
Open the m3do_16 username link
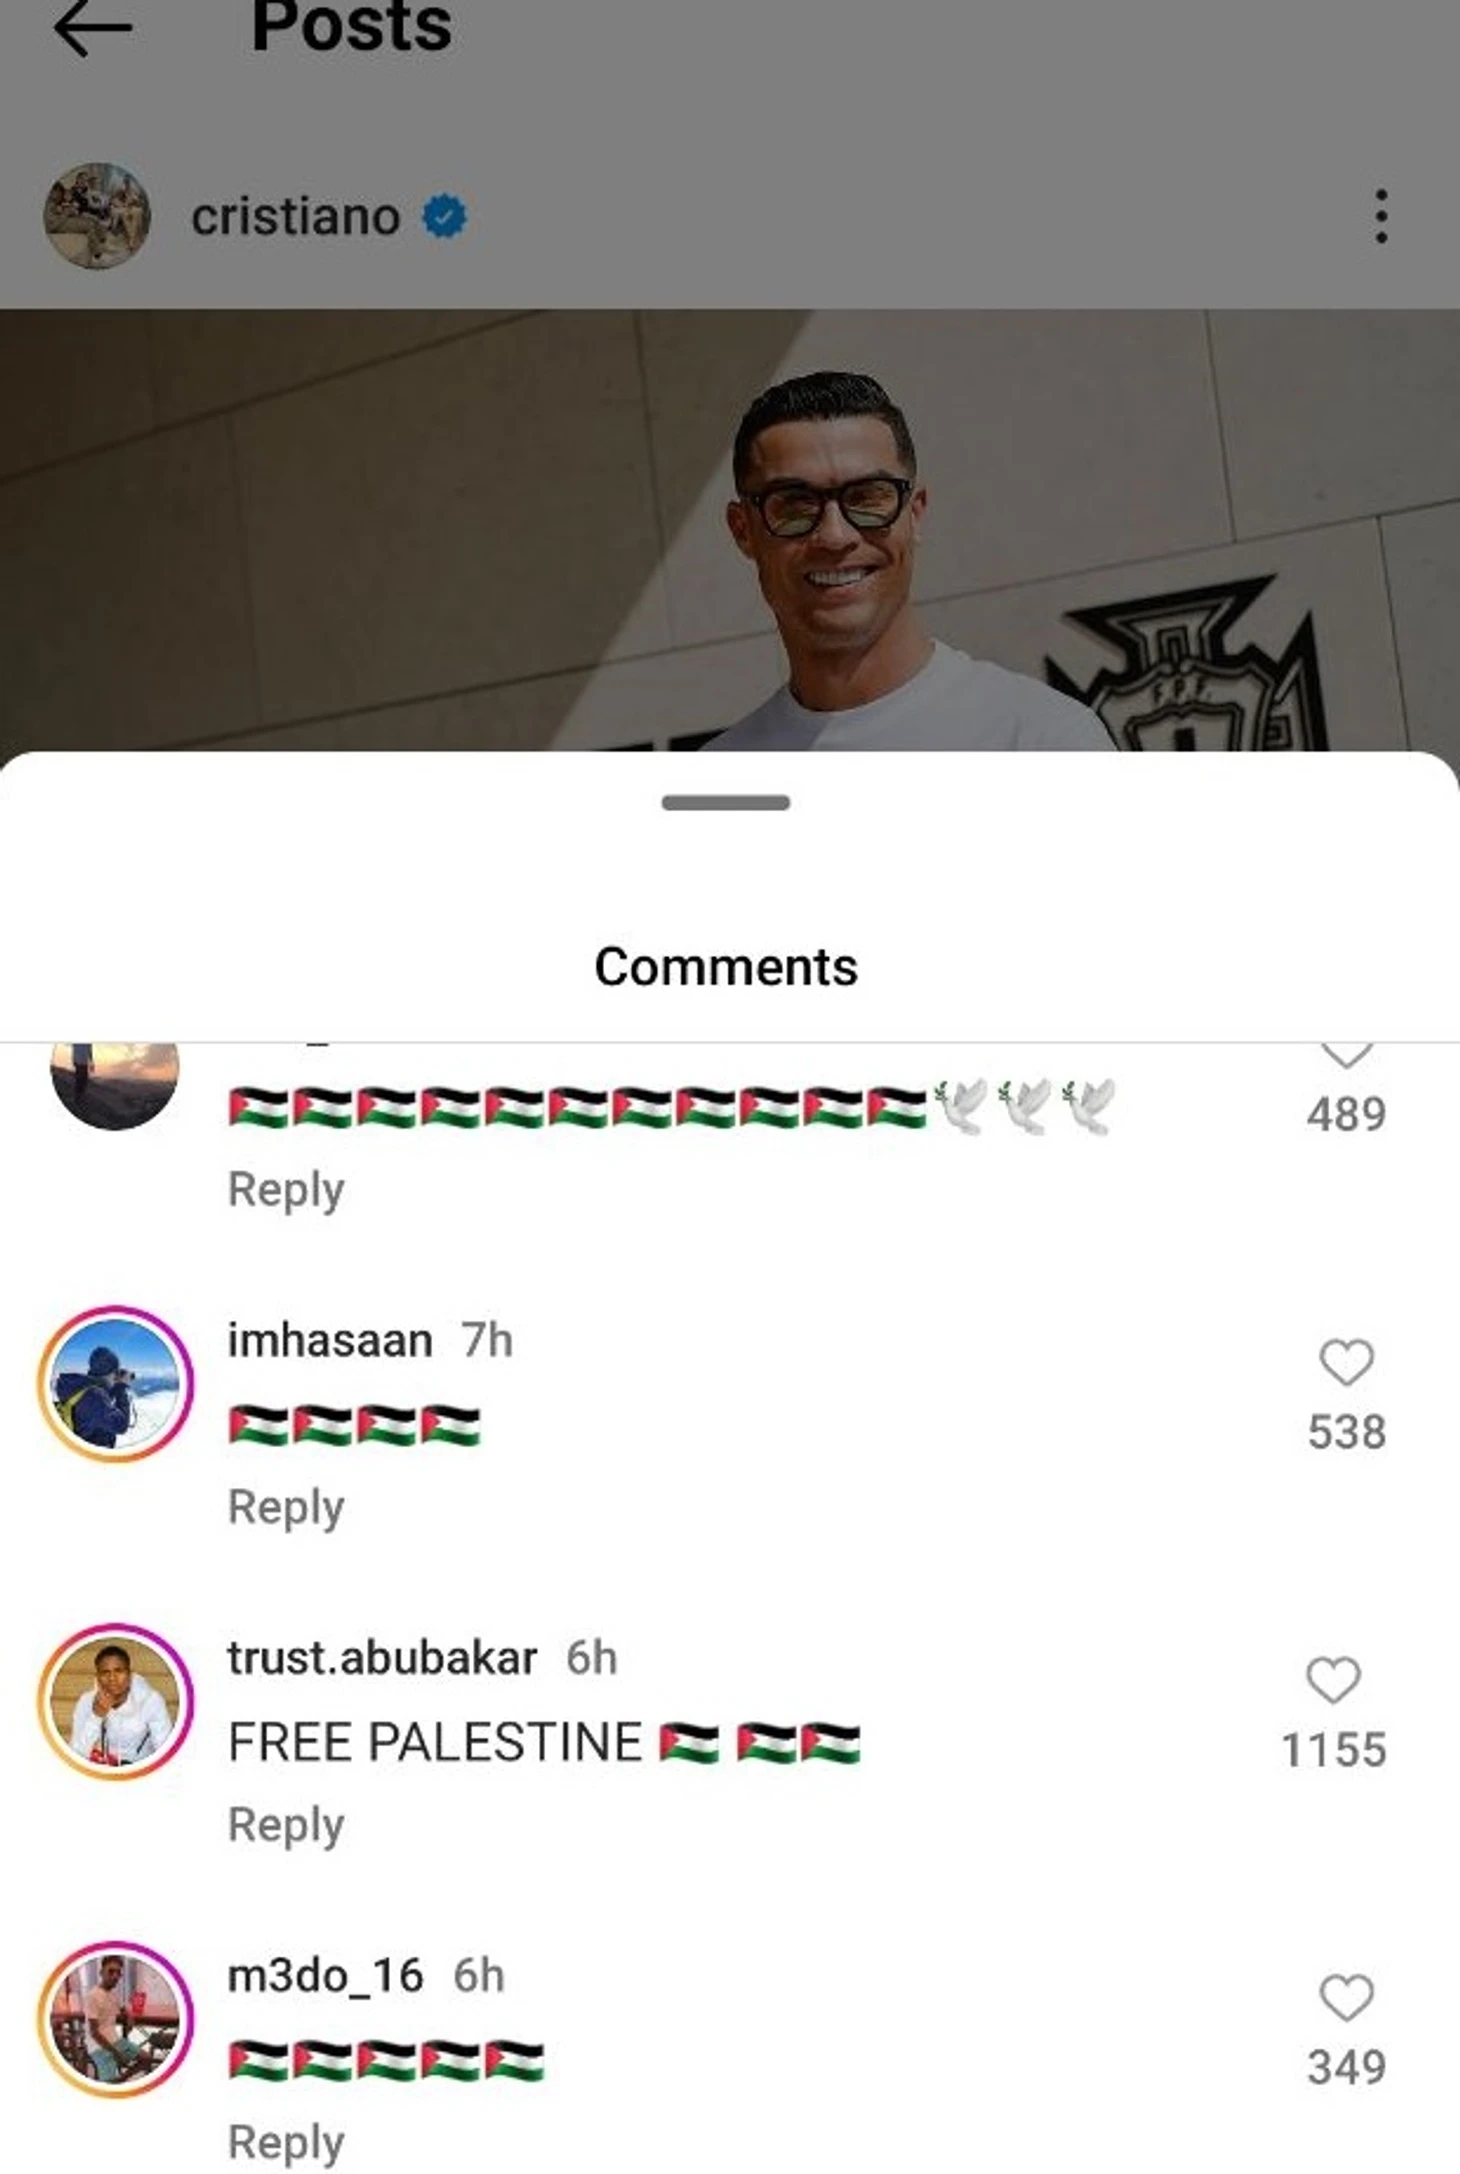click(x=326, y=1976)
